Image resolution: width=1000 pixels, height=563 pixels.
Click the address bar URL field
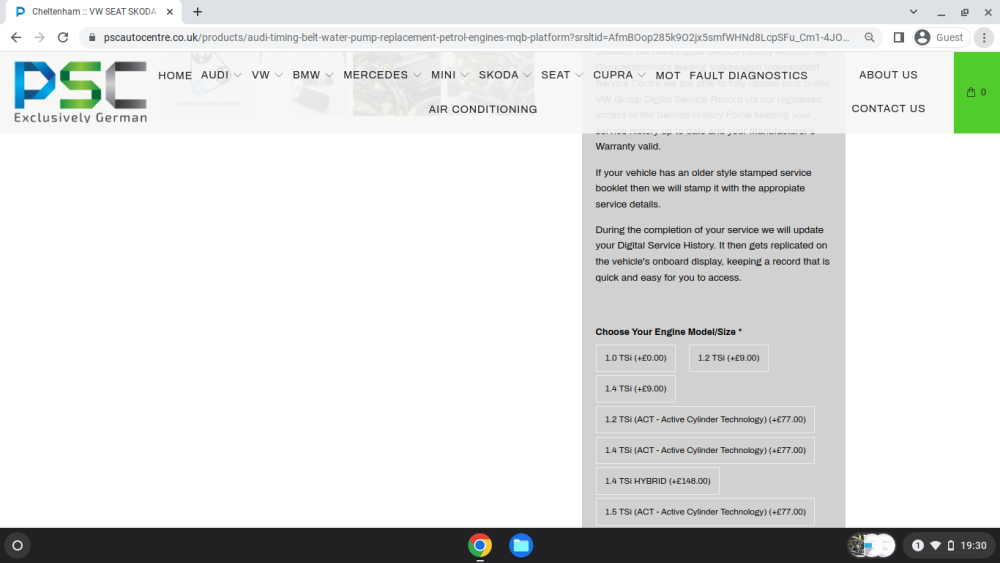(x=476, y=38)
